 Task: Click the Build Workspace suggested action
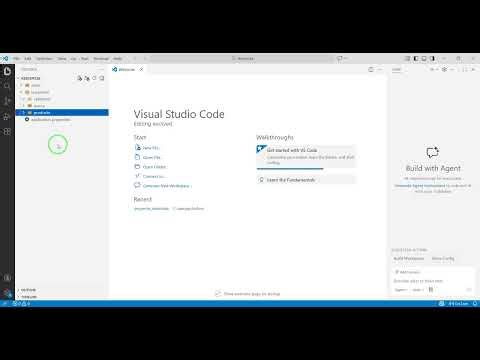pyautogui.click(x=409, y=258)
